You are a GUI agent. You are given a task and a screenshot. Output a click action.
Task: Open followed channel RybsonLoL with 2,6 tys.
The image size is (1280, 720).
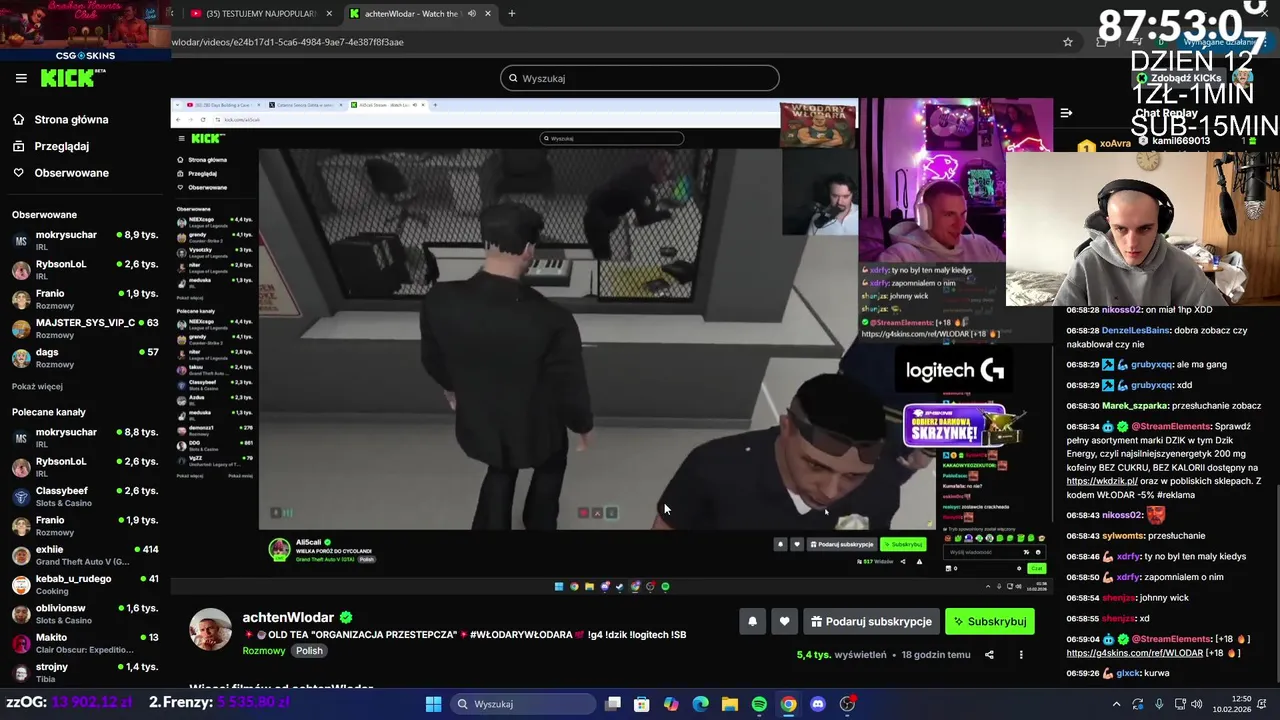click(85, 270)
